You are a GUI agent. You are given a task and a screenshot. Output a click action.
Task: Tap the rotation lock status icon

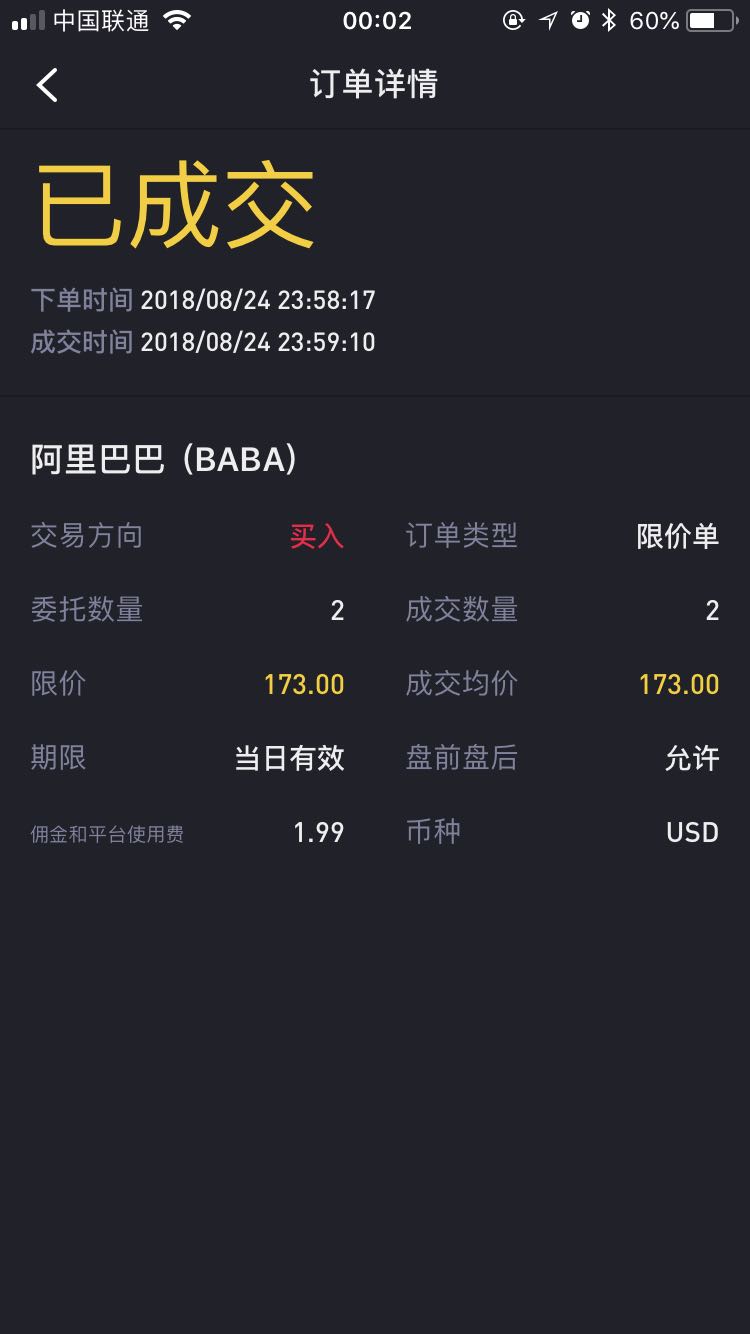click(x=513, y=20)
